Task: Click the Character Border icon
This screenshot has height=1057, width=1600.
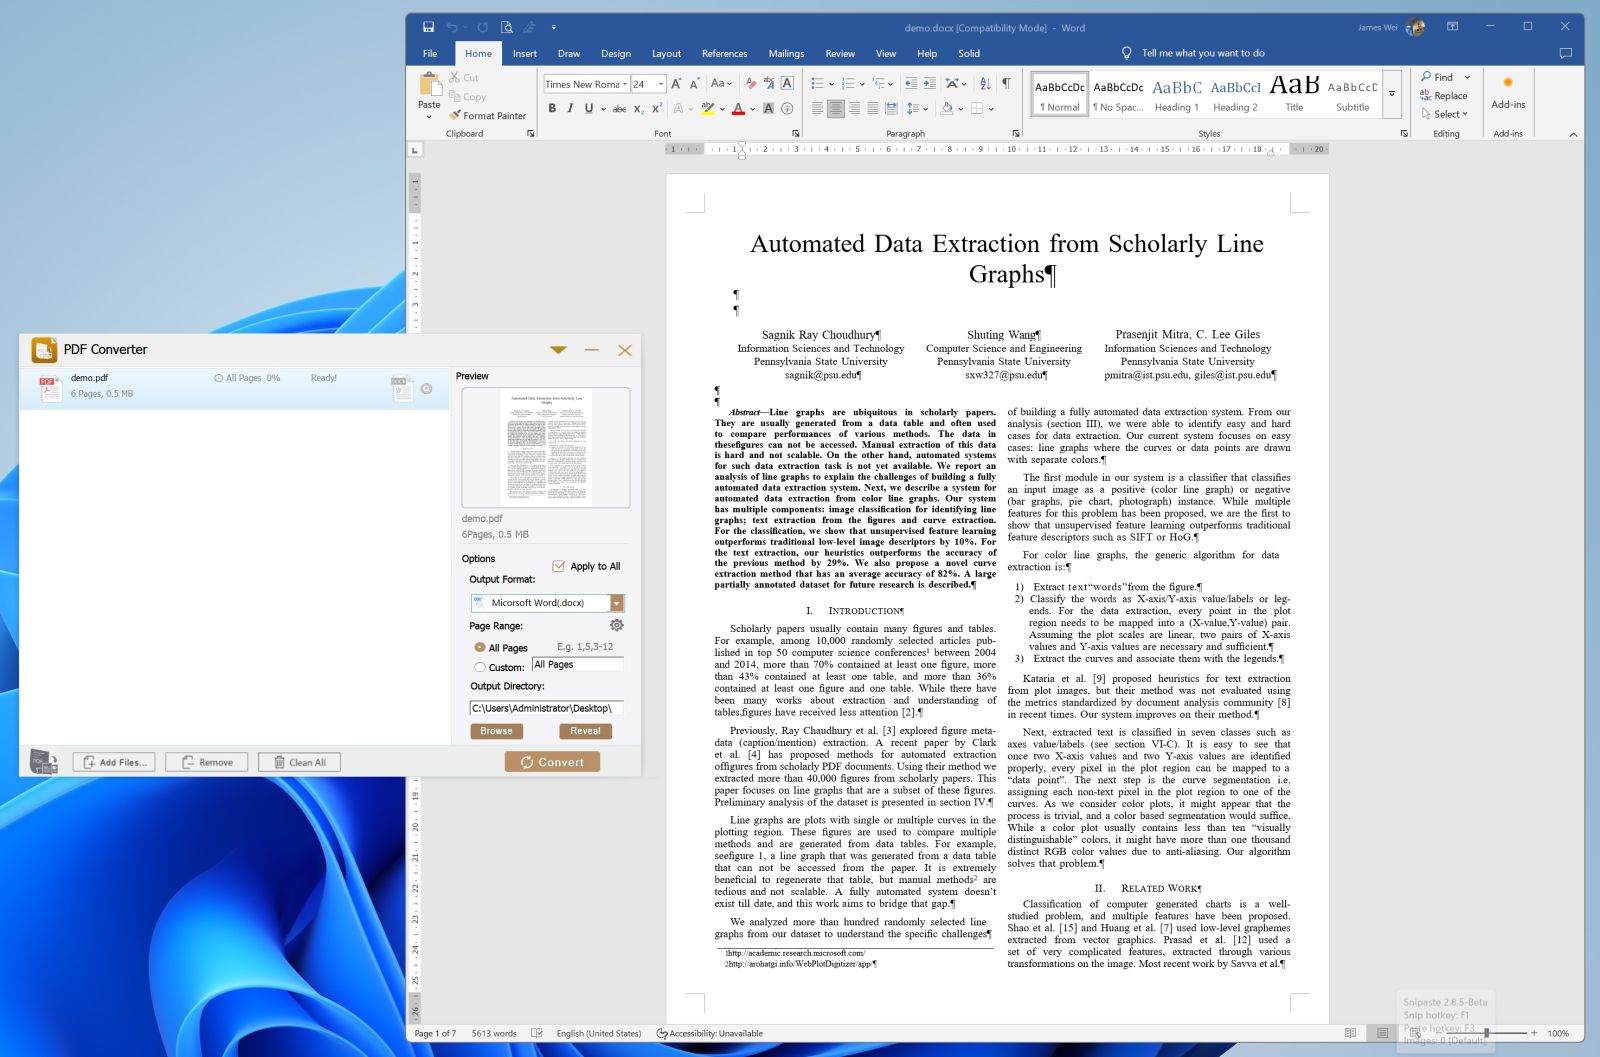Action: coord(787,84)
